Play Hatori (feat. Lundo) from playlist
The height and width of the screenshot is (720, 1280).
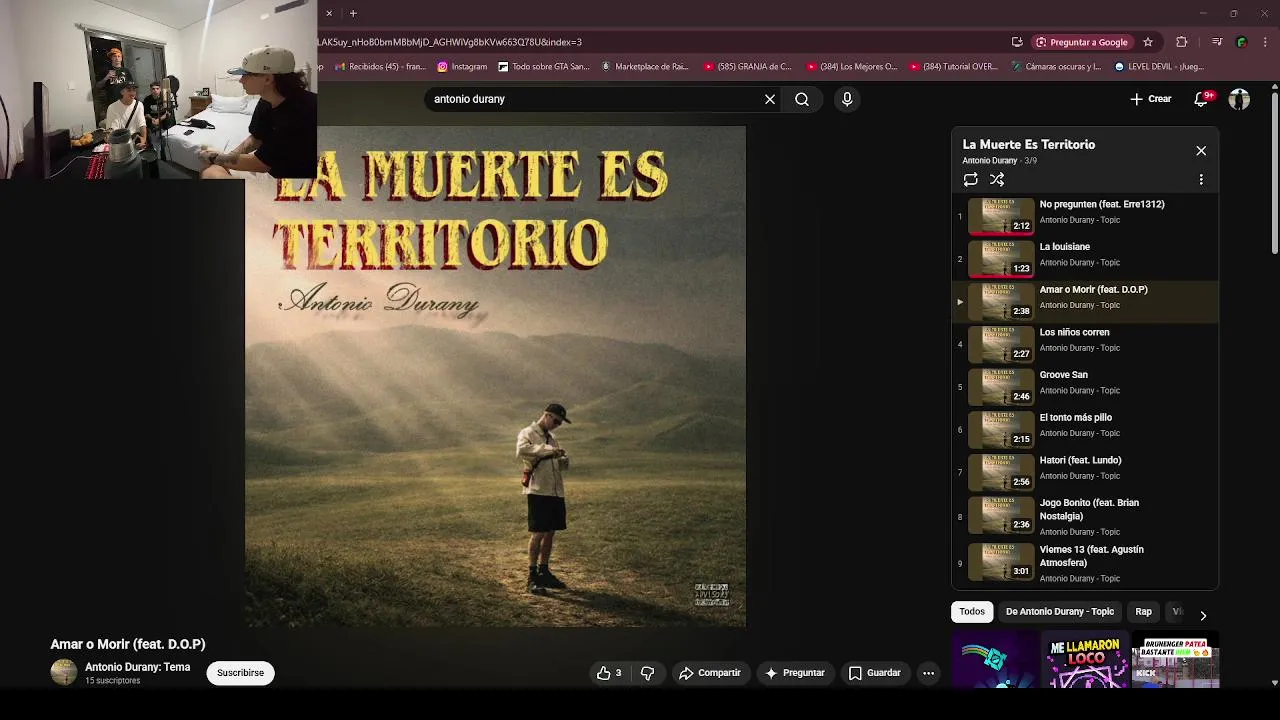(1085, 472)
